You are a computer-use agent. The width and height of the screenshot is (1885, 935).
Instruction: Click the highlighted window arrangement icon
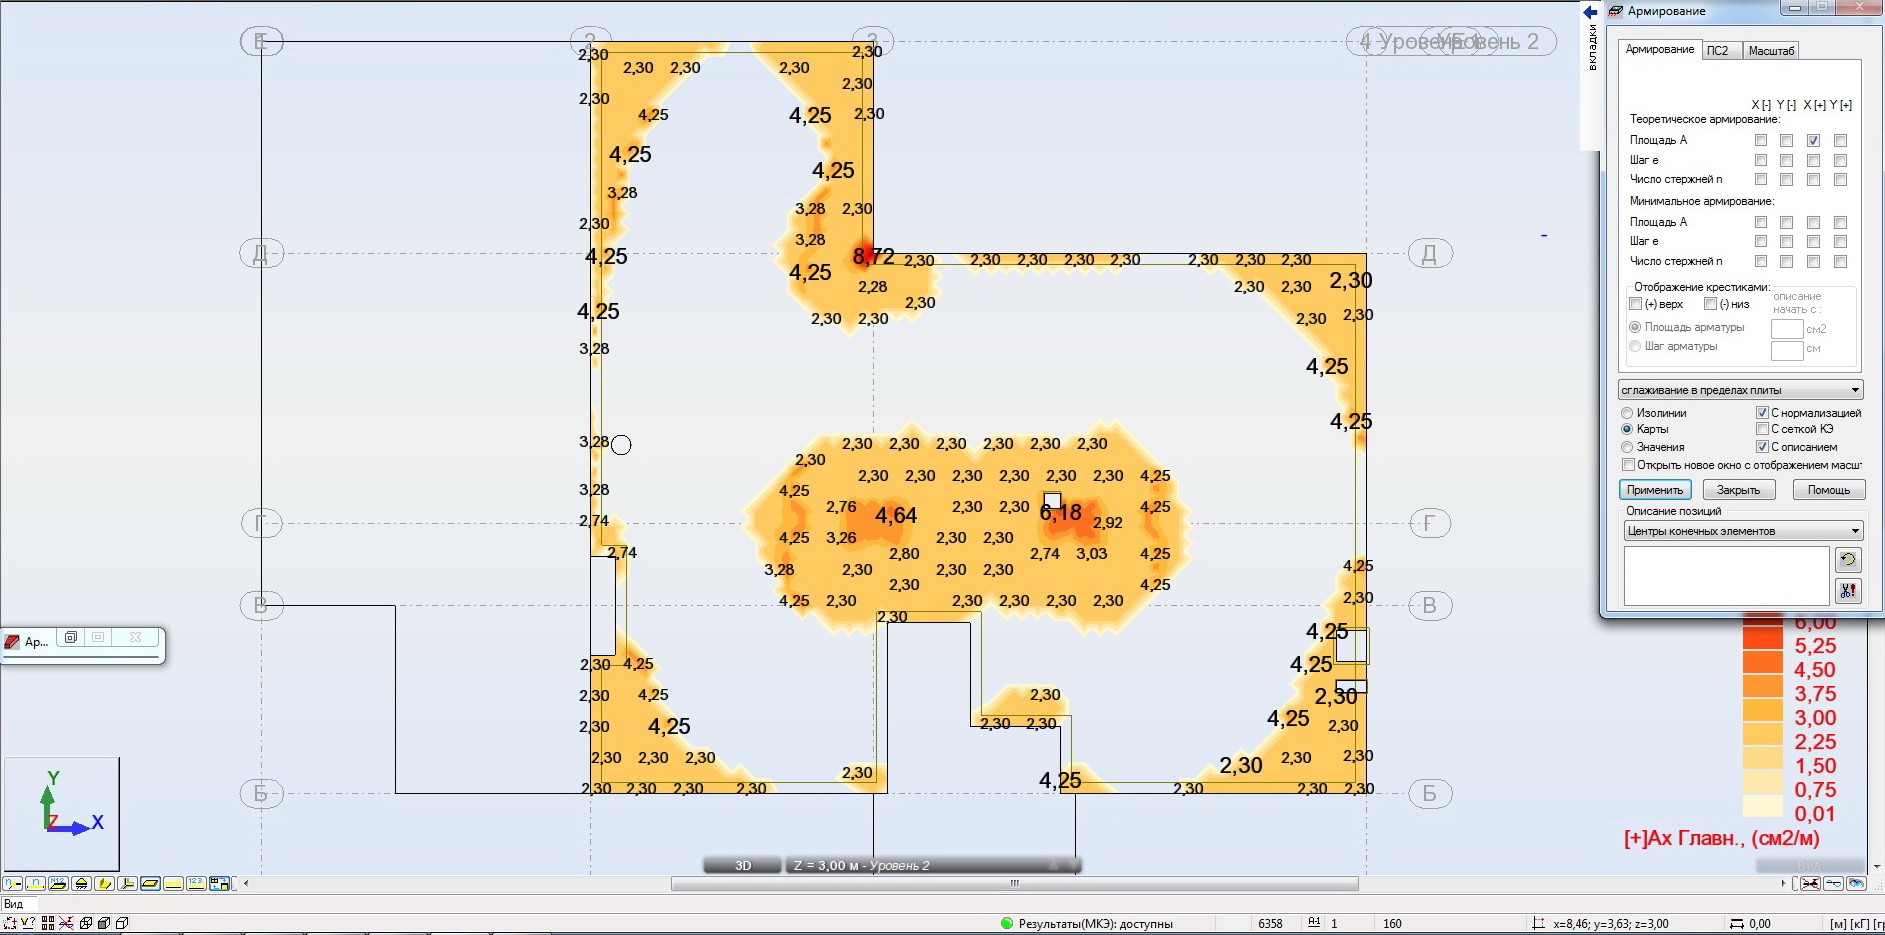point(219,884)
